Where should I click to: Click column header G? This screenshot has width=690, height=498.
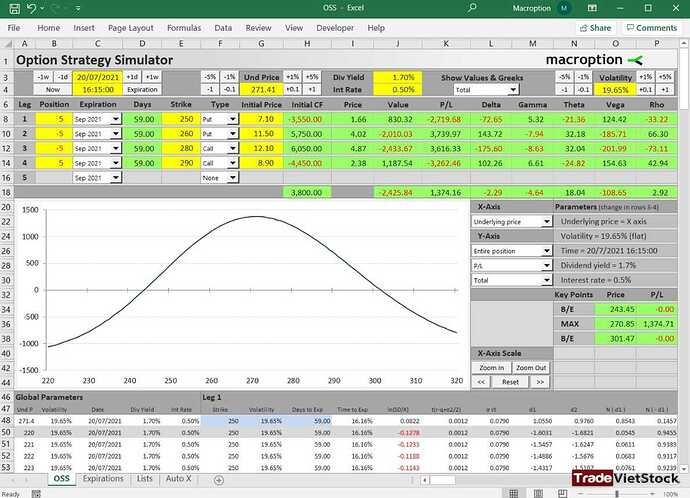(x=261, y=44)
